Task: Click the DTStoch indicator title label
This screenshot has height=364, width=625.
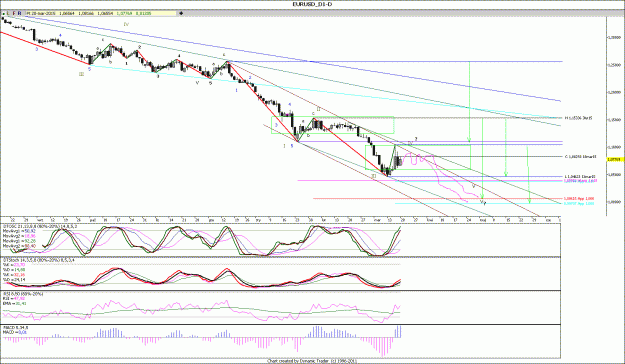Action: pyautogui.click(x=40, y=260)
